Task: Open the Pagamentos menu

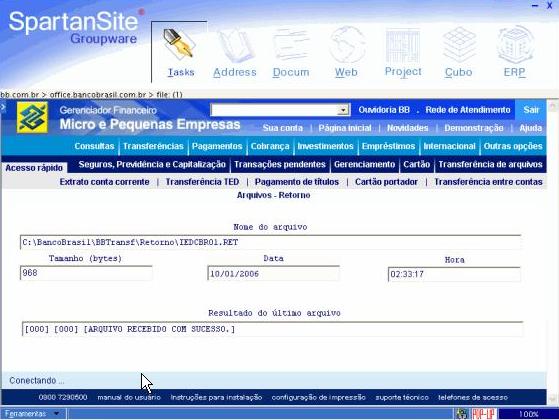Action: tap(217, 146)
